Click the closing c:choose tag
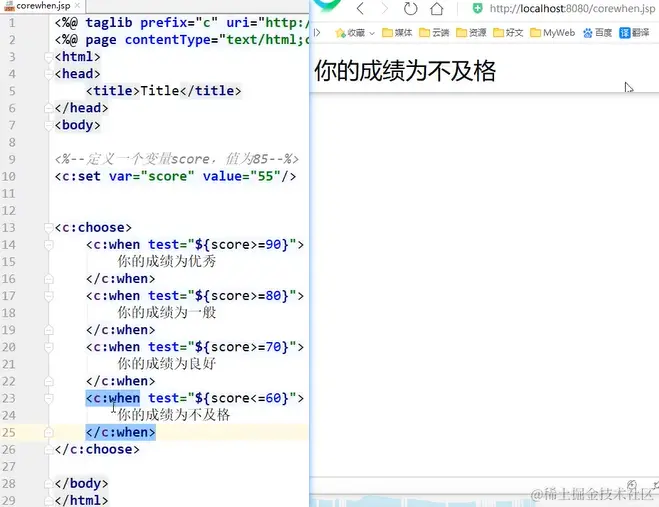The image size is (659, 507). [x=97, y=449]
